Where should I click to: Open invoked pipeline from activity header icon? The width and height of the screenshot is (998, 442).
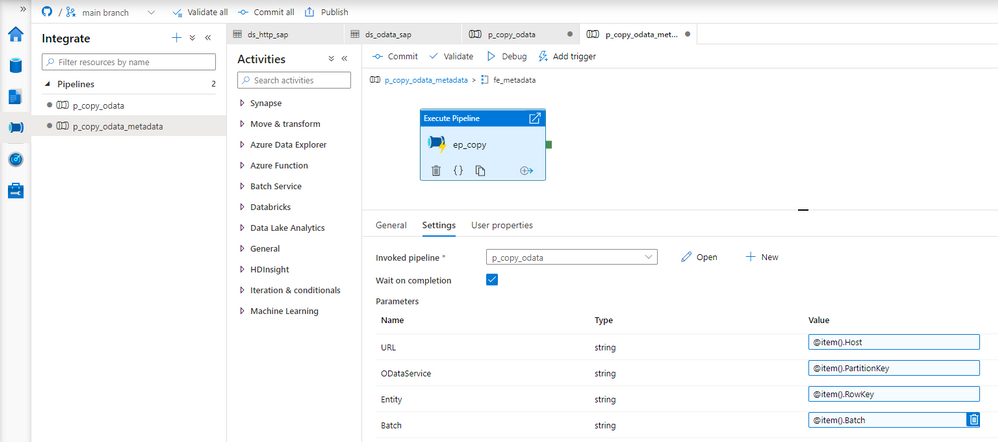pyautogui.click(x=535, y=118)
